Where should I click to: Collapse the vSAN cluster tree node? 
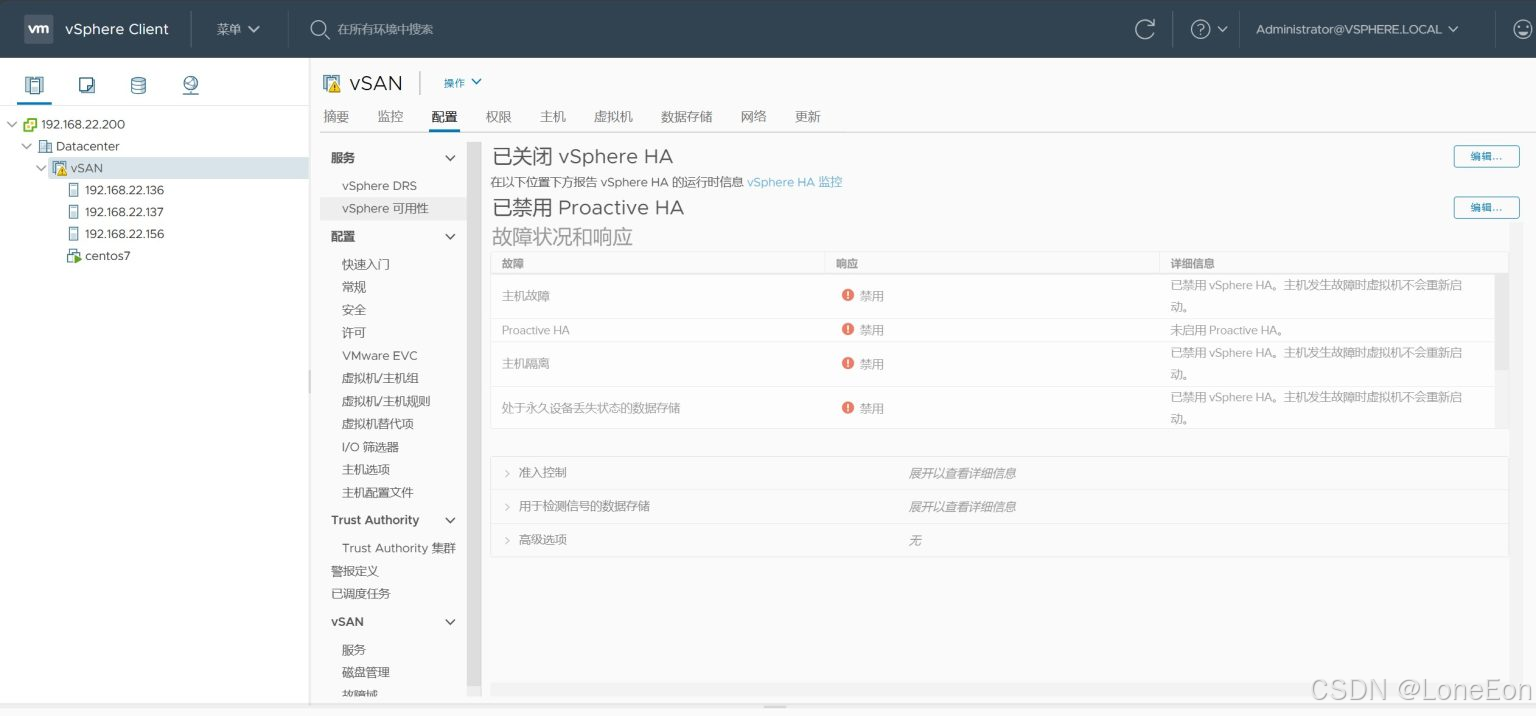tap(42, 168)
